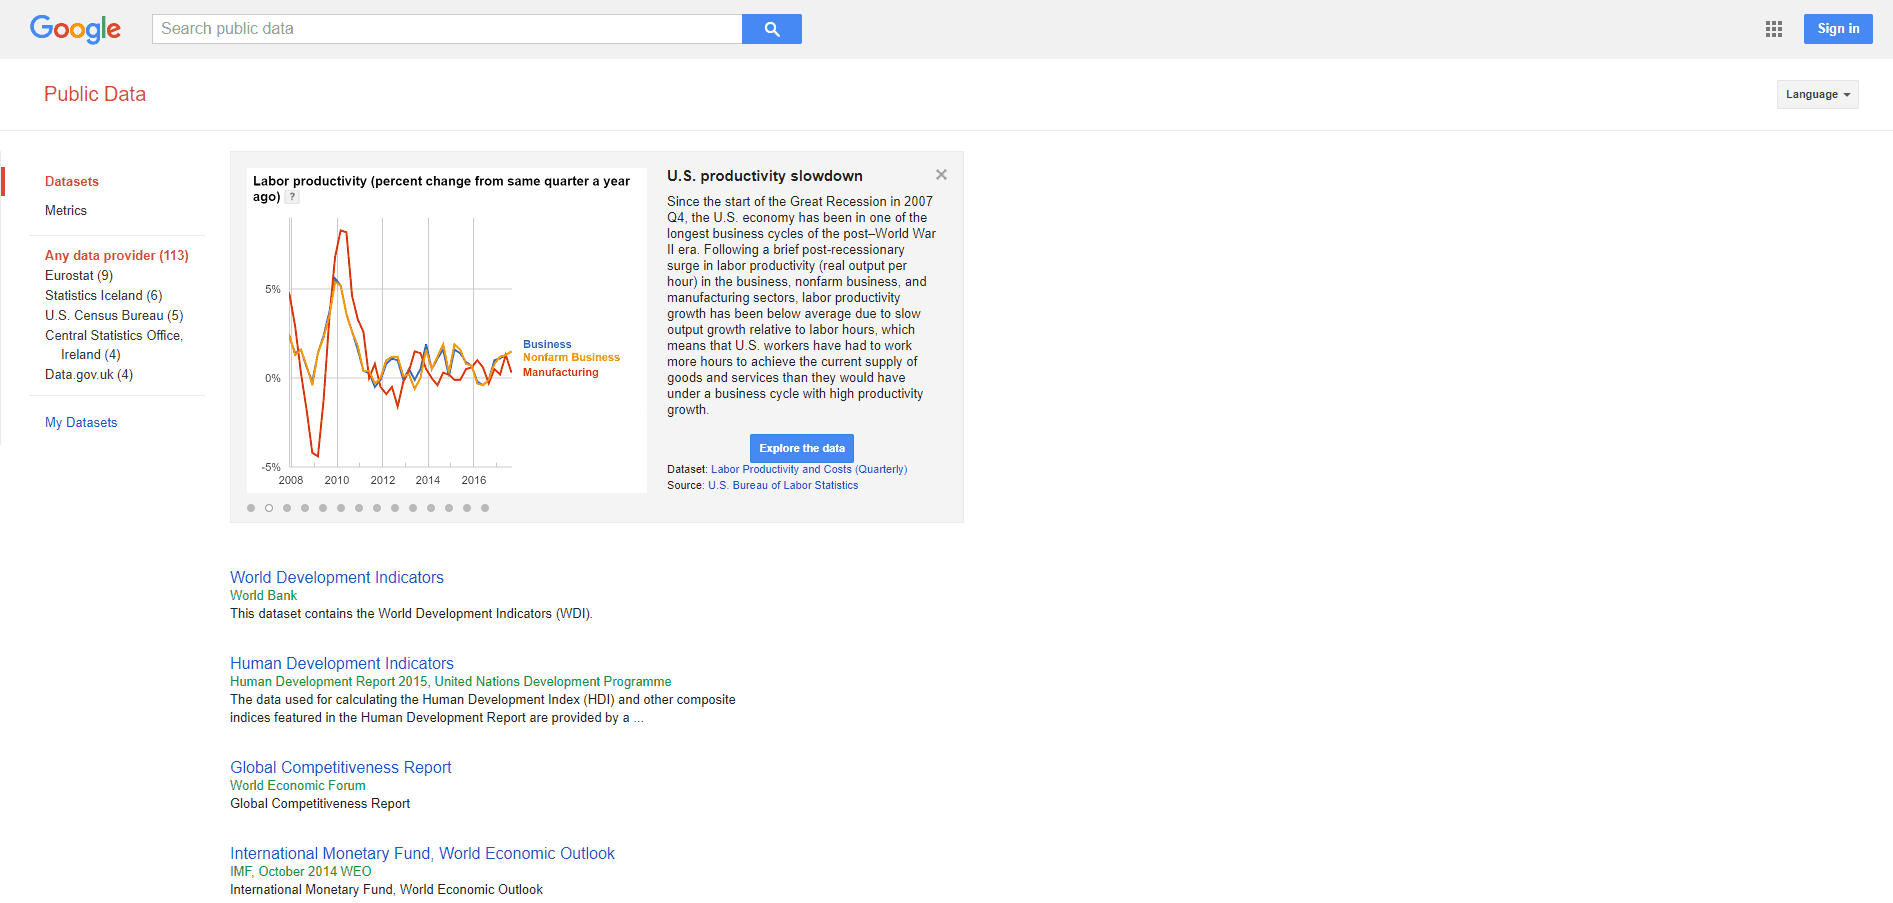Click the Google logo

pyautogui.click(x=75, y=29)
